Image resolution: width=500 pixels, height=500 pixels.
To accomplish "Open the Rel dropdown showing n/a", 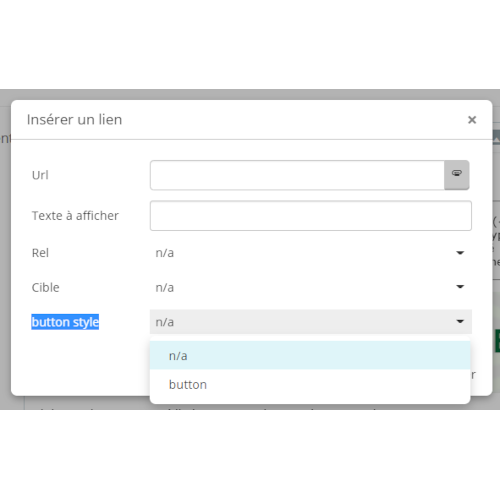I will coord(311,253).
